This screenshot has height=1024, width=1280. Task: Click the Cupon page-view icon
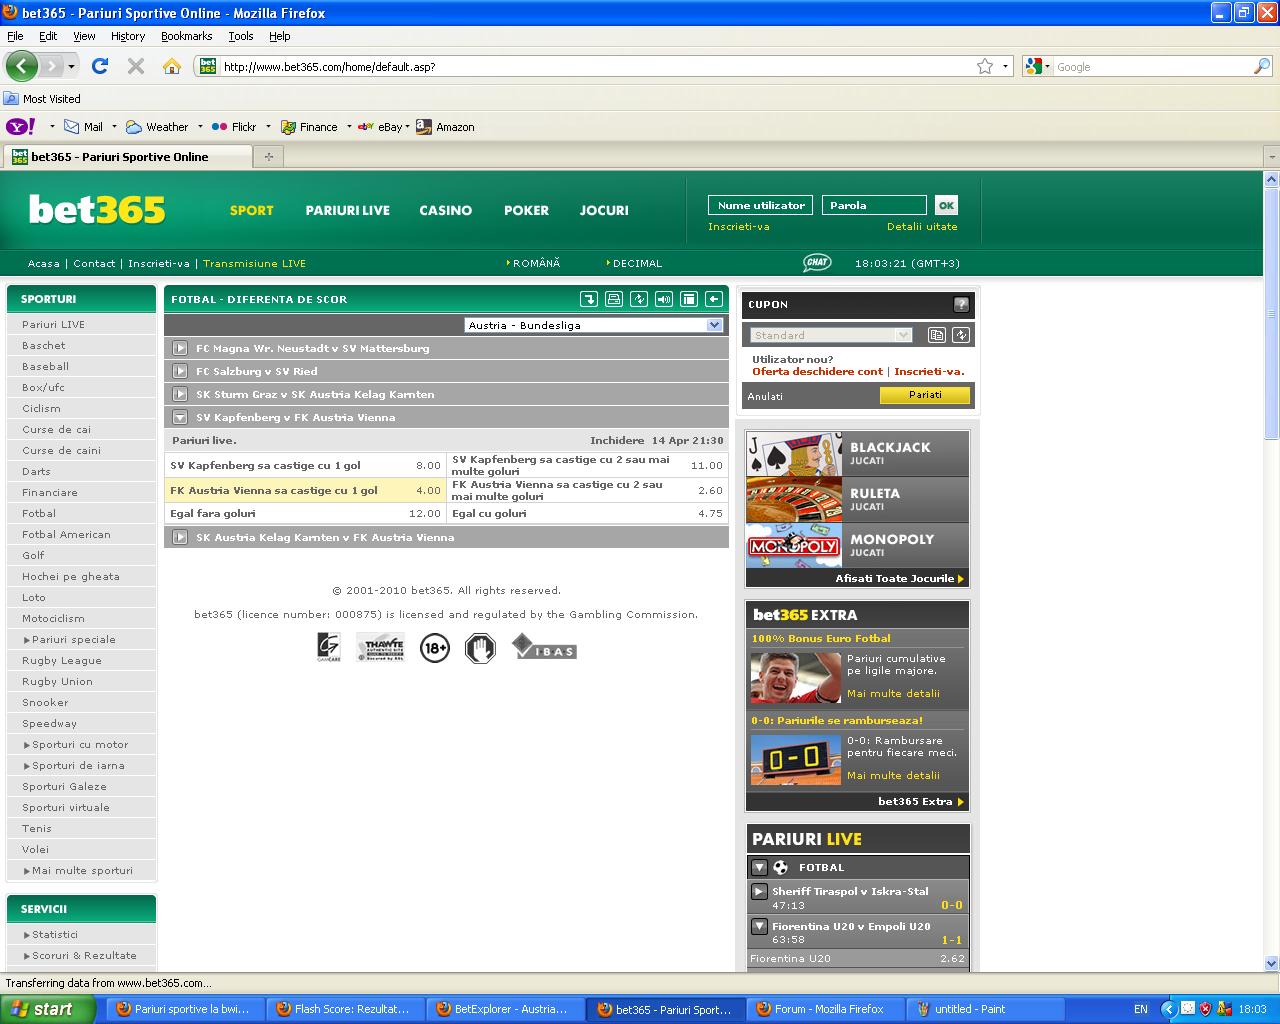(936, 335)
